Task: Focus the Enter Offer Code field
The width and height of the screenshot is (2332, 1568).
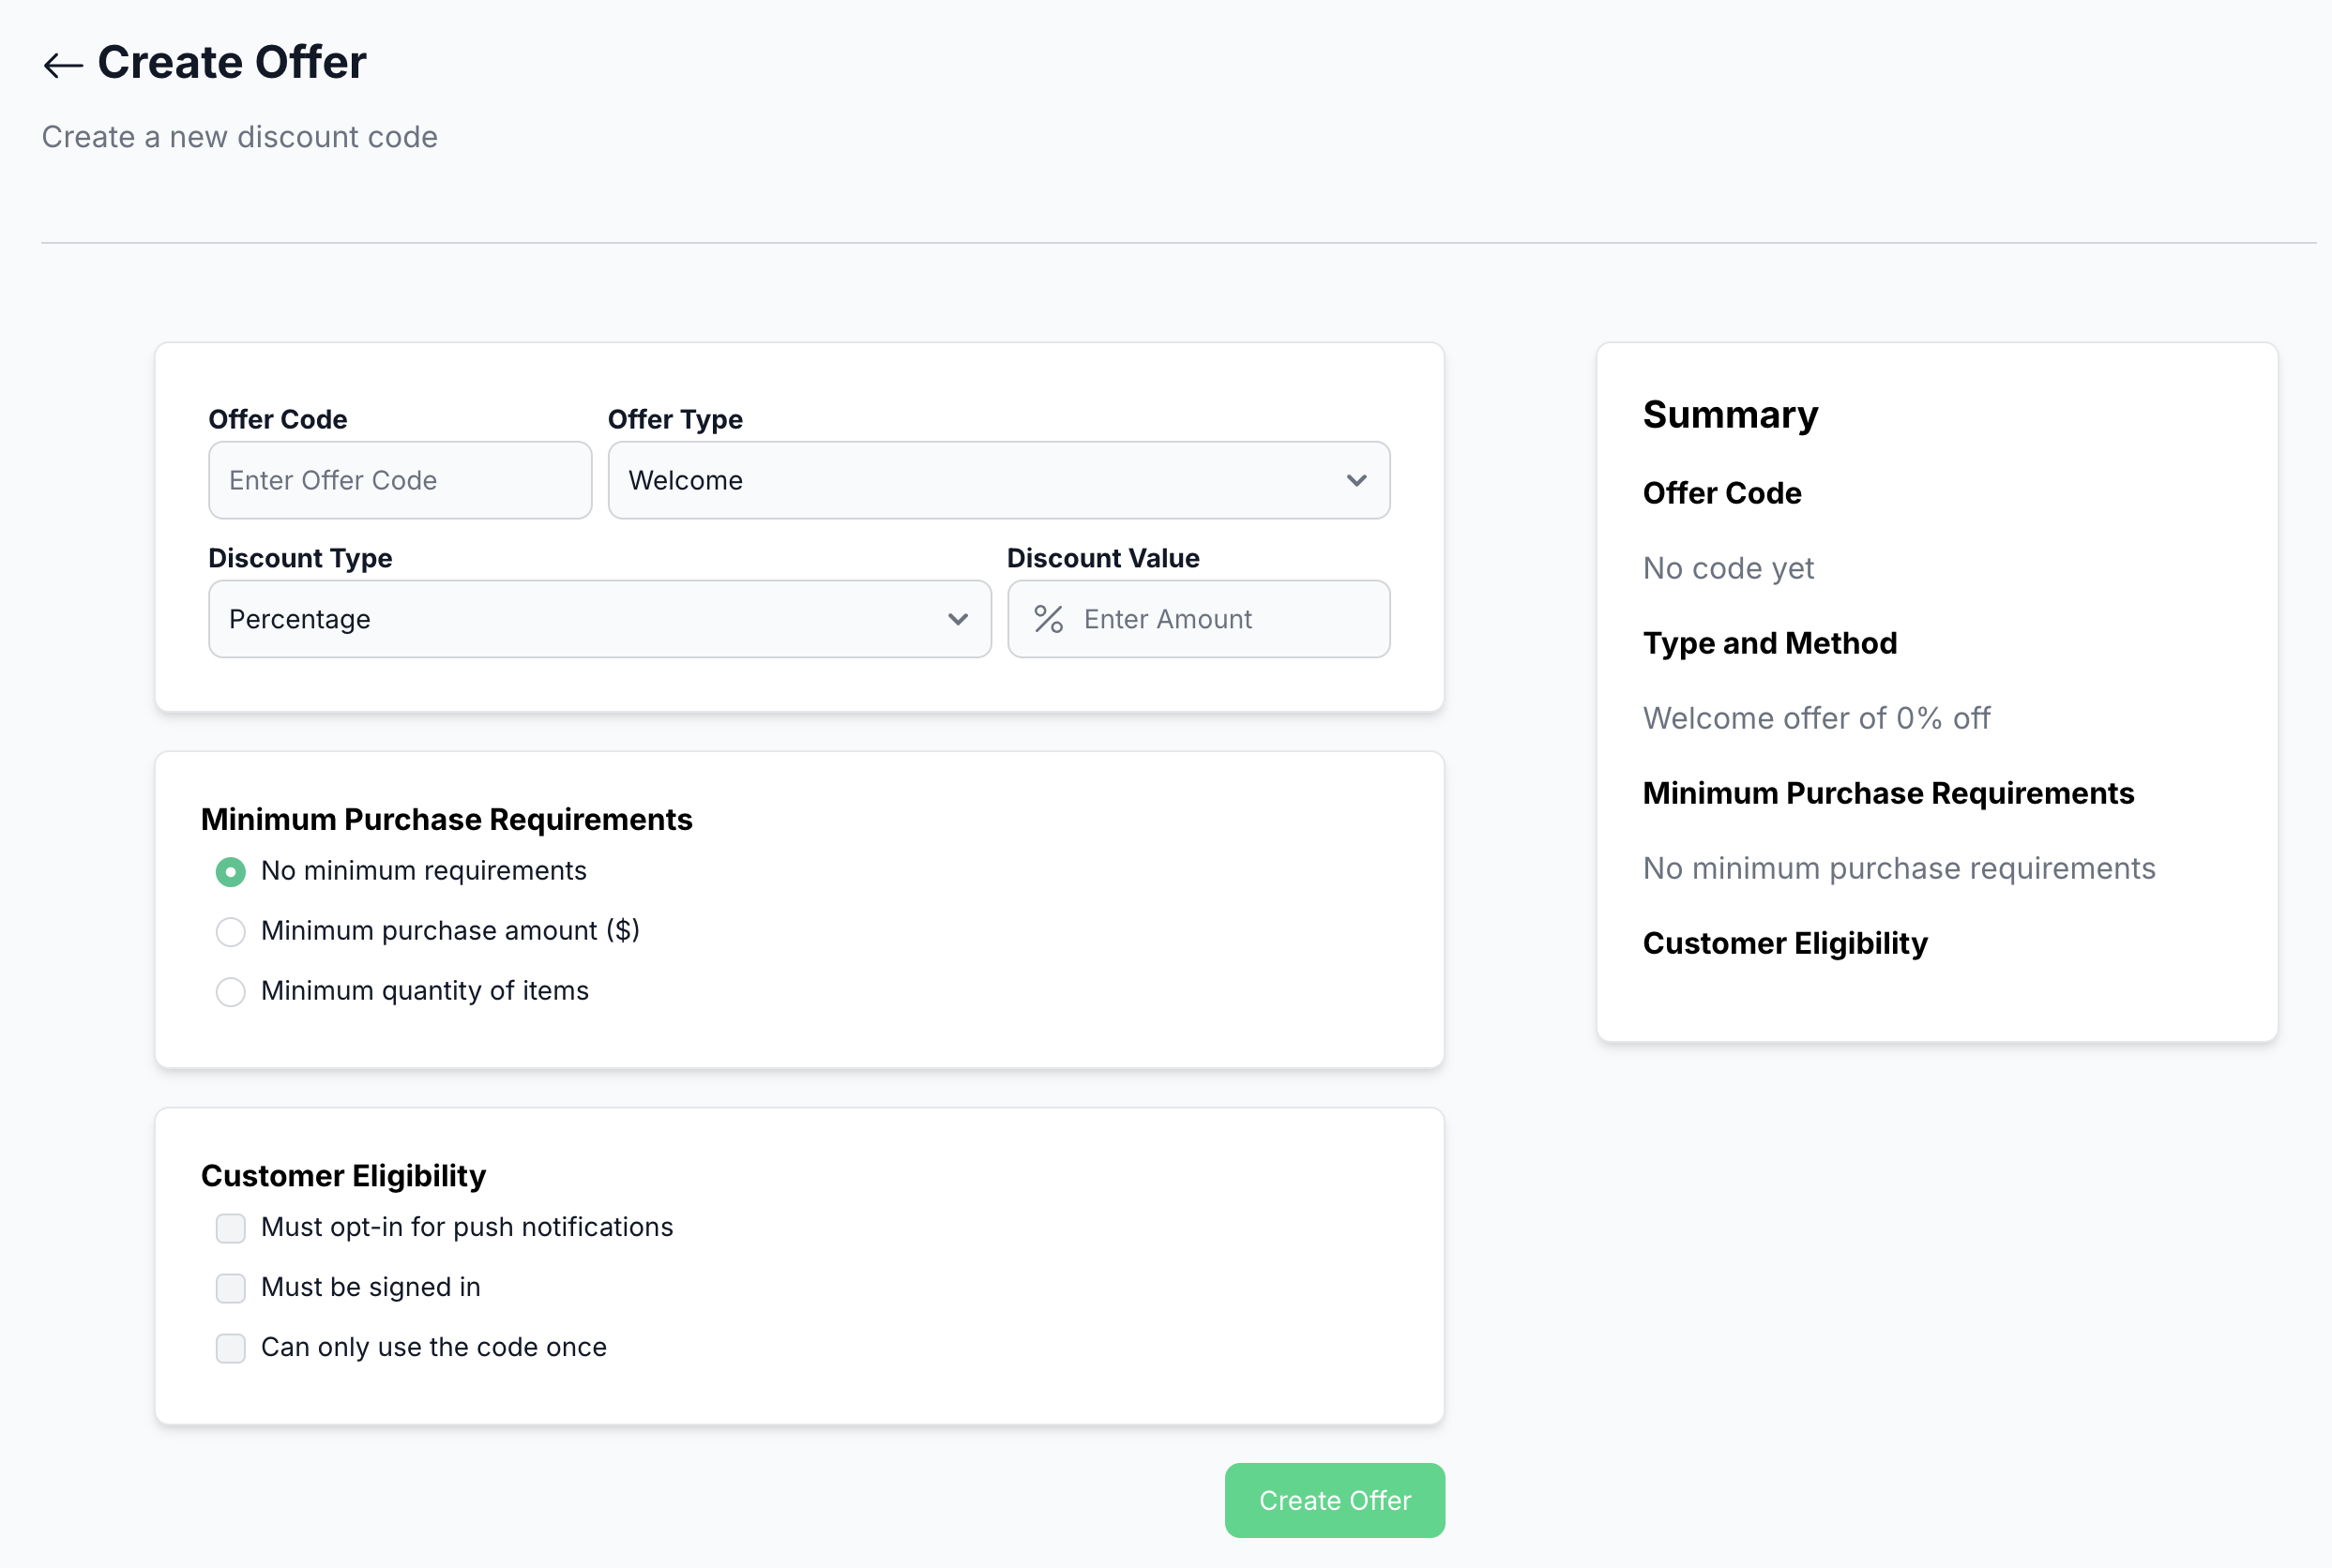Action: tap(400, 480)
